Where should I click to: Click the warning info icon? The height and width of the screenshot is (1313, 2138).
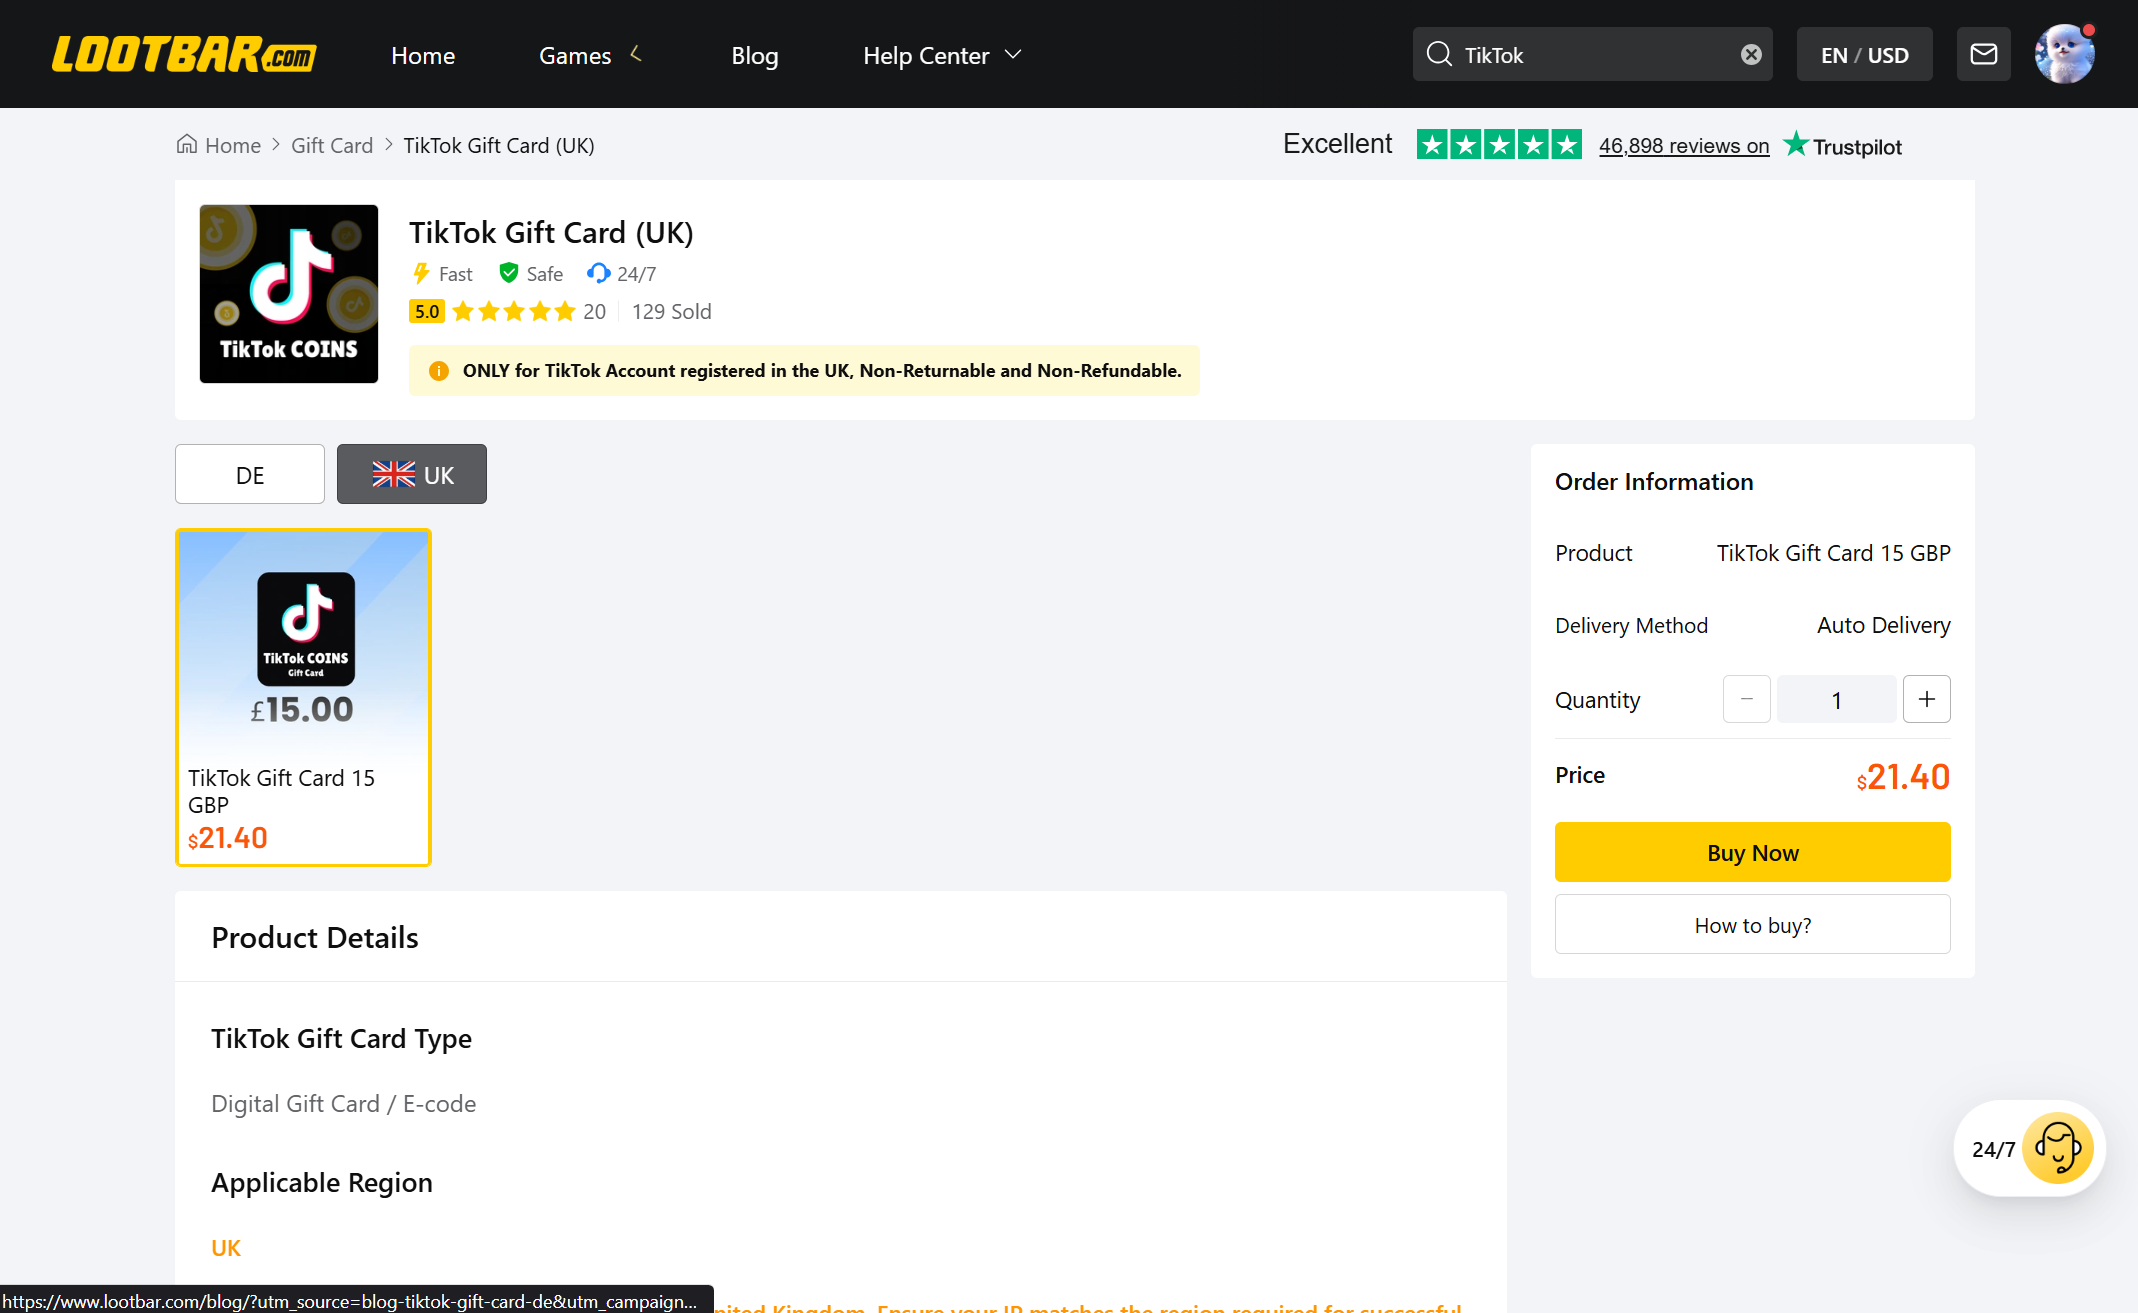pyautogui.click(x=439, y=371)
